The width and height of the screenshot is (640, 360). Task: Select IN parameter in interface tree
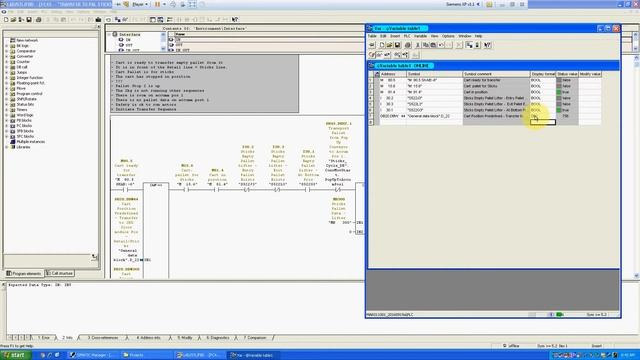pos(128,40)
